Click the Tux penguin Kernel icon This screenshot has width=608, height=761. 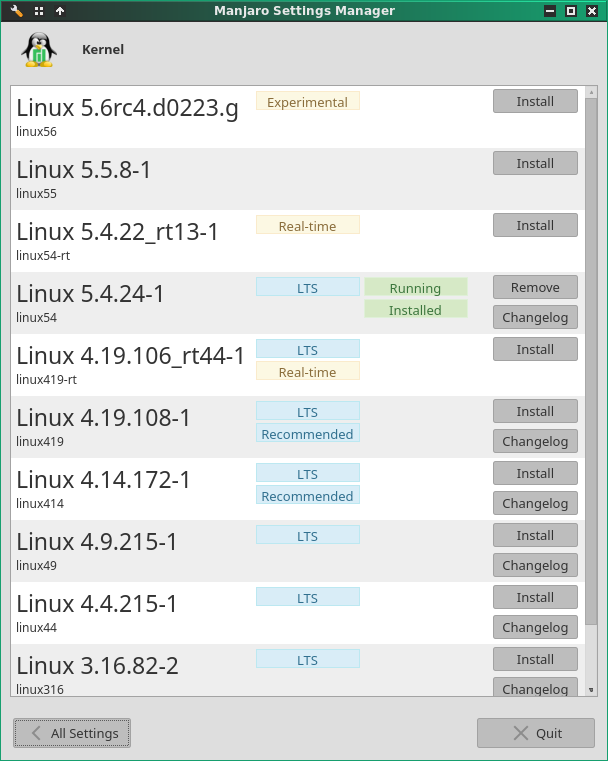pos(39,50)
